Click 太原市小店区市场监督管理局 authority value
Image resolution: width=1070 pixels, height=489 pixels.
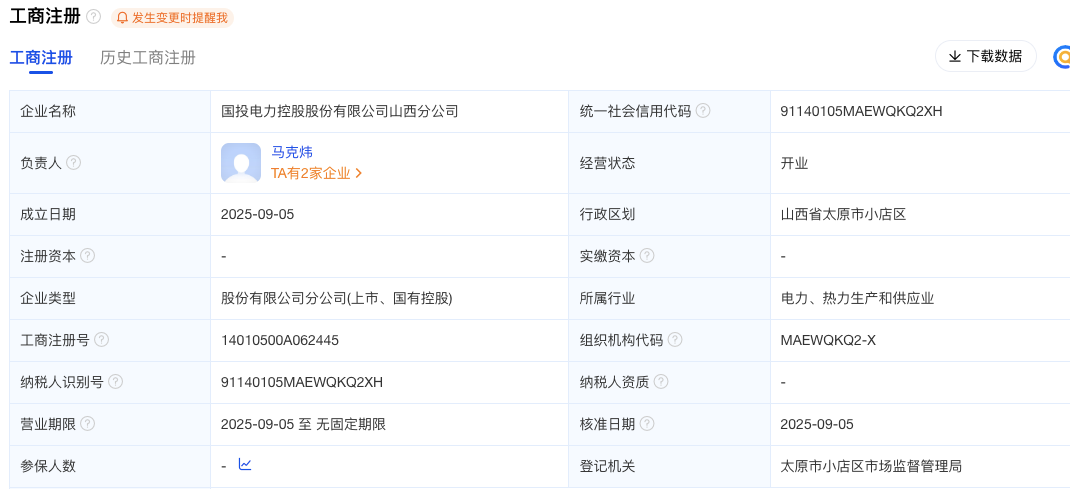[871, 466]
